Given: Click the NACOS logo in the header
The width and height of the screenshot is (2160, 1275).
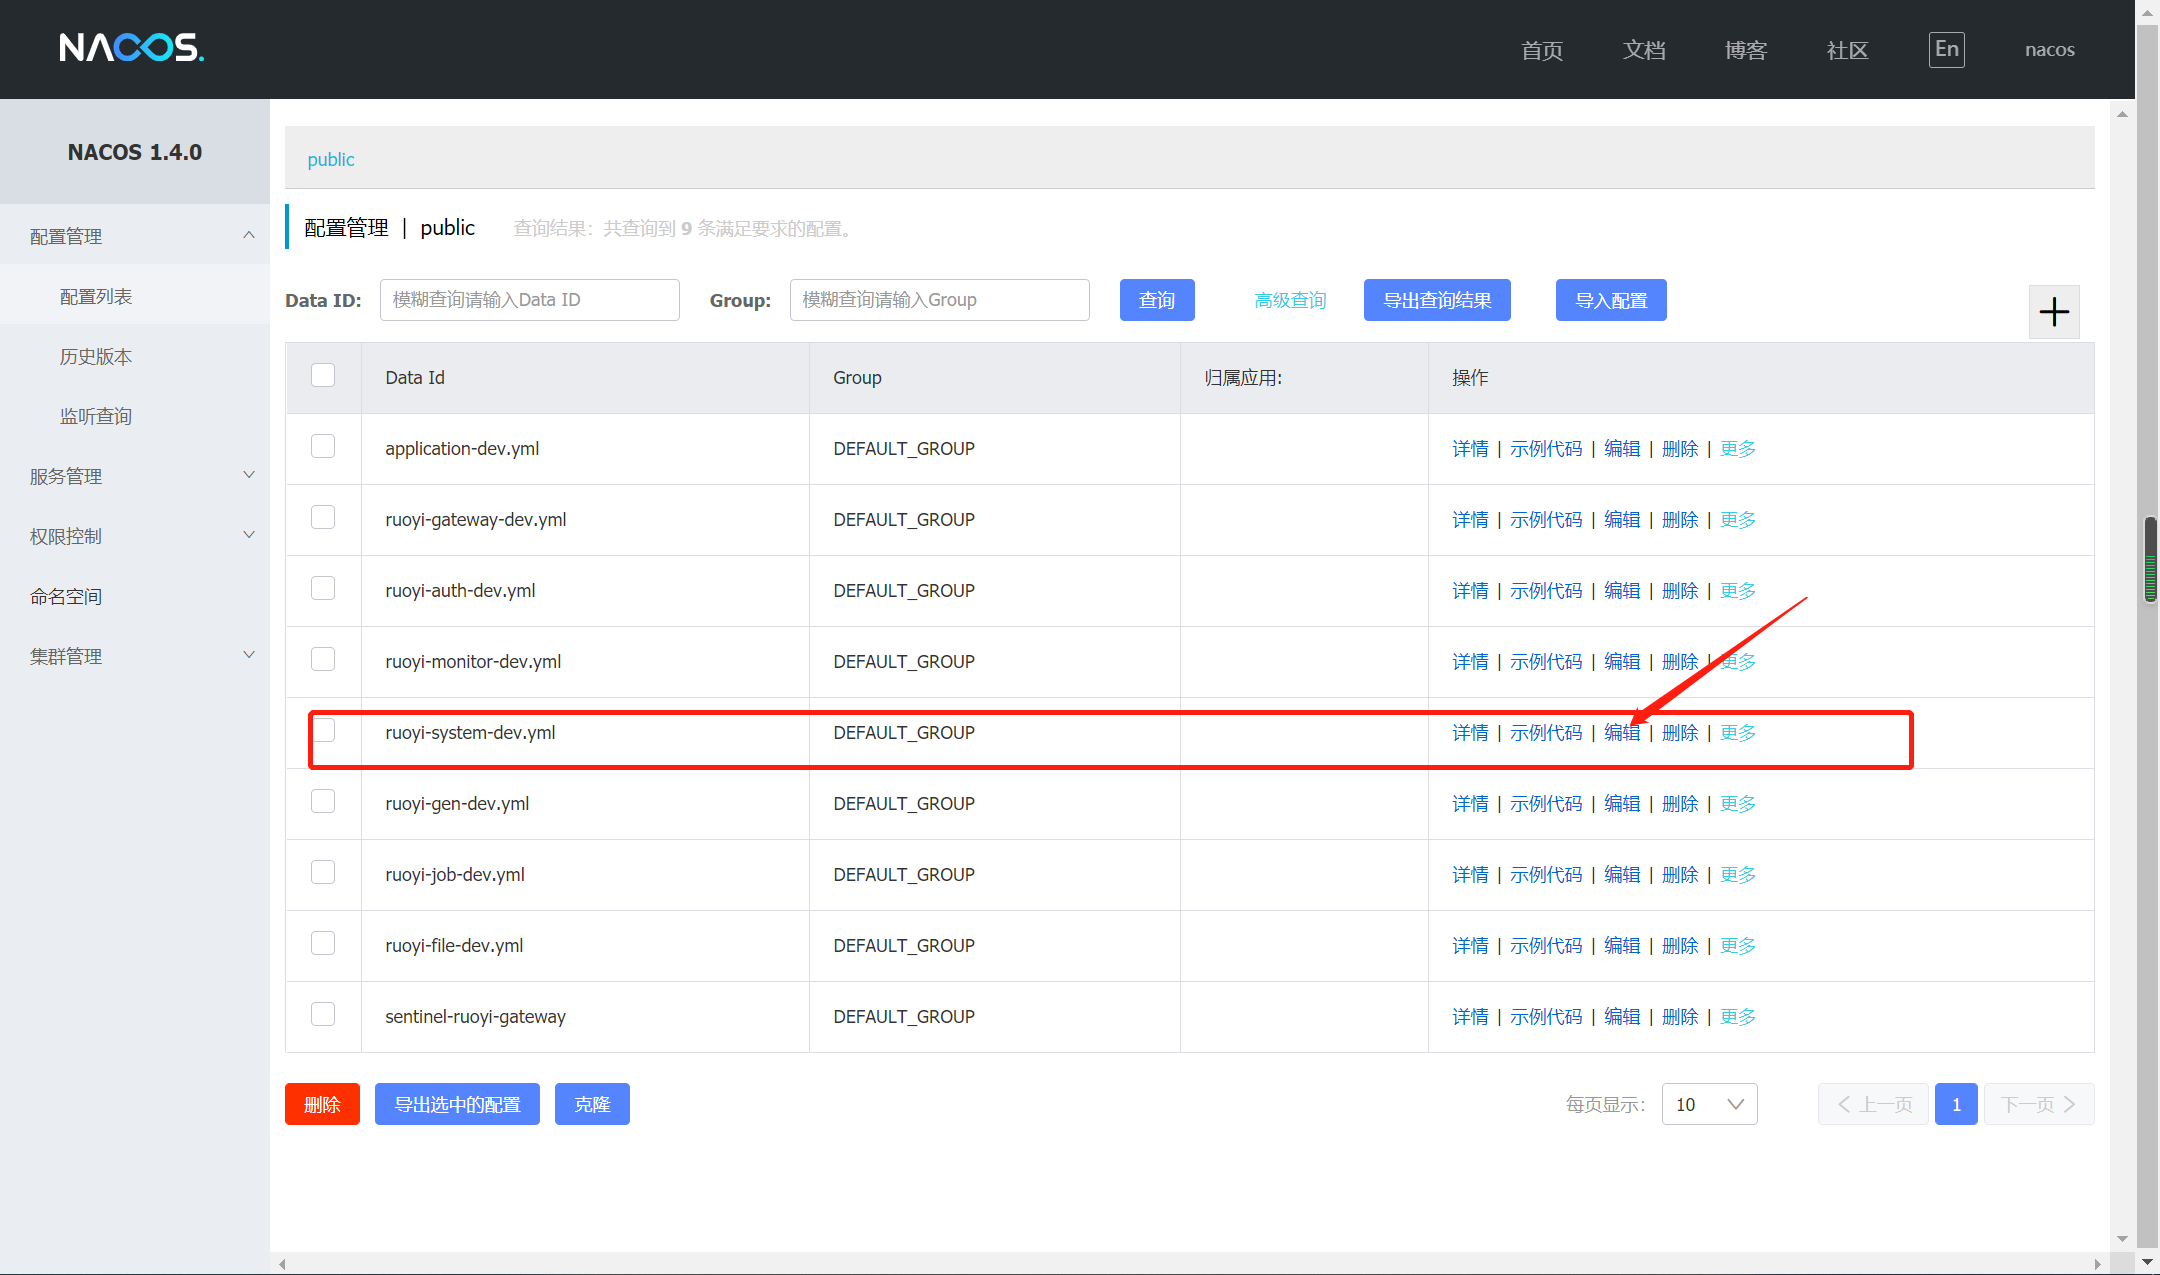Looking at the screenshot, I should tap(131, 48).
